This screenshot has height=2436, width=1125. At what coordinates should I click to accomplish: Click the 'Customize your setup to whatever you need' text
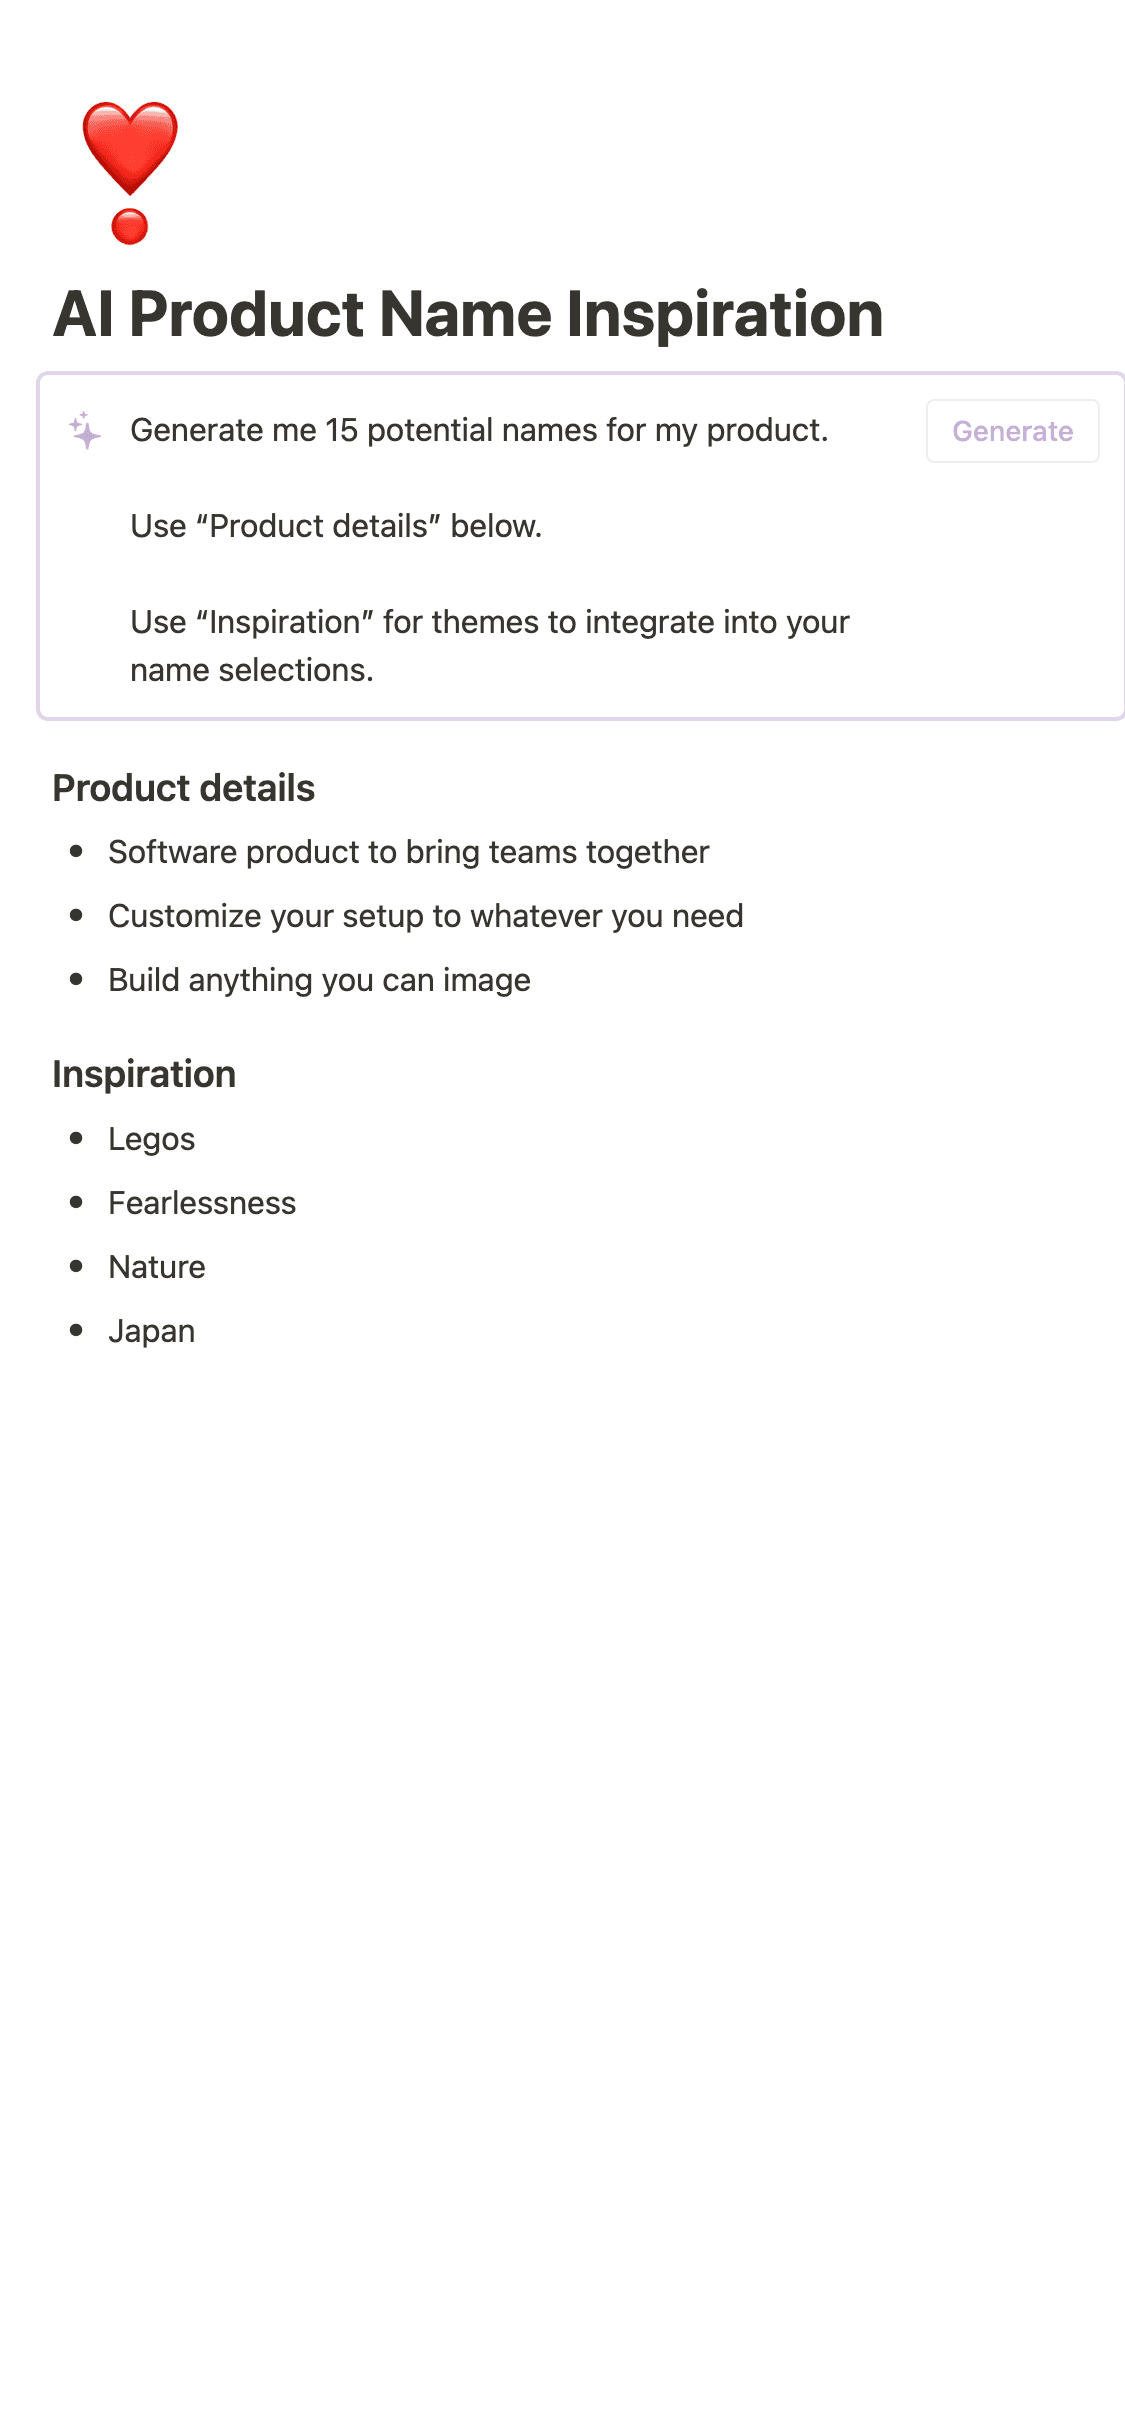click(x=425, y=916)
